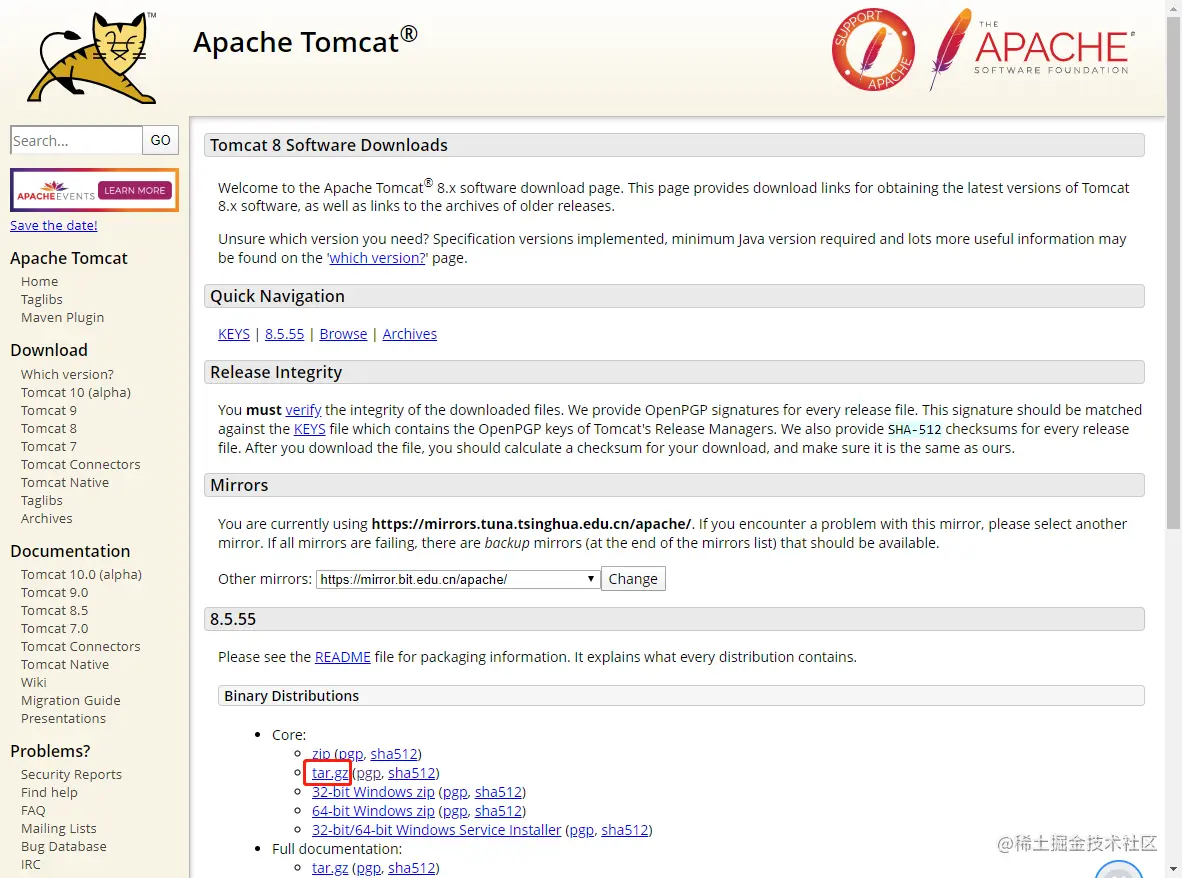Jump to 8.5.55 in Quick Navigation
Viewport: 1182px width, 878px height.
[284, 334]
